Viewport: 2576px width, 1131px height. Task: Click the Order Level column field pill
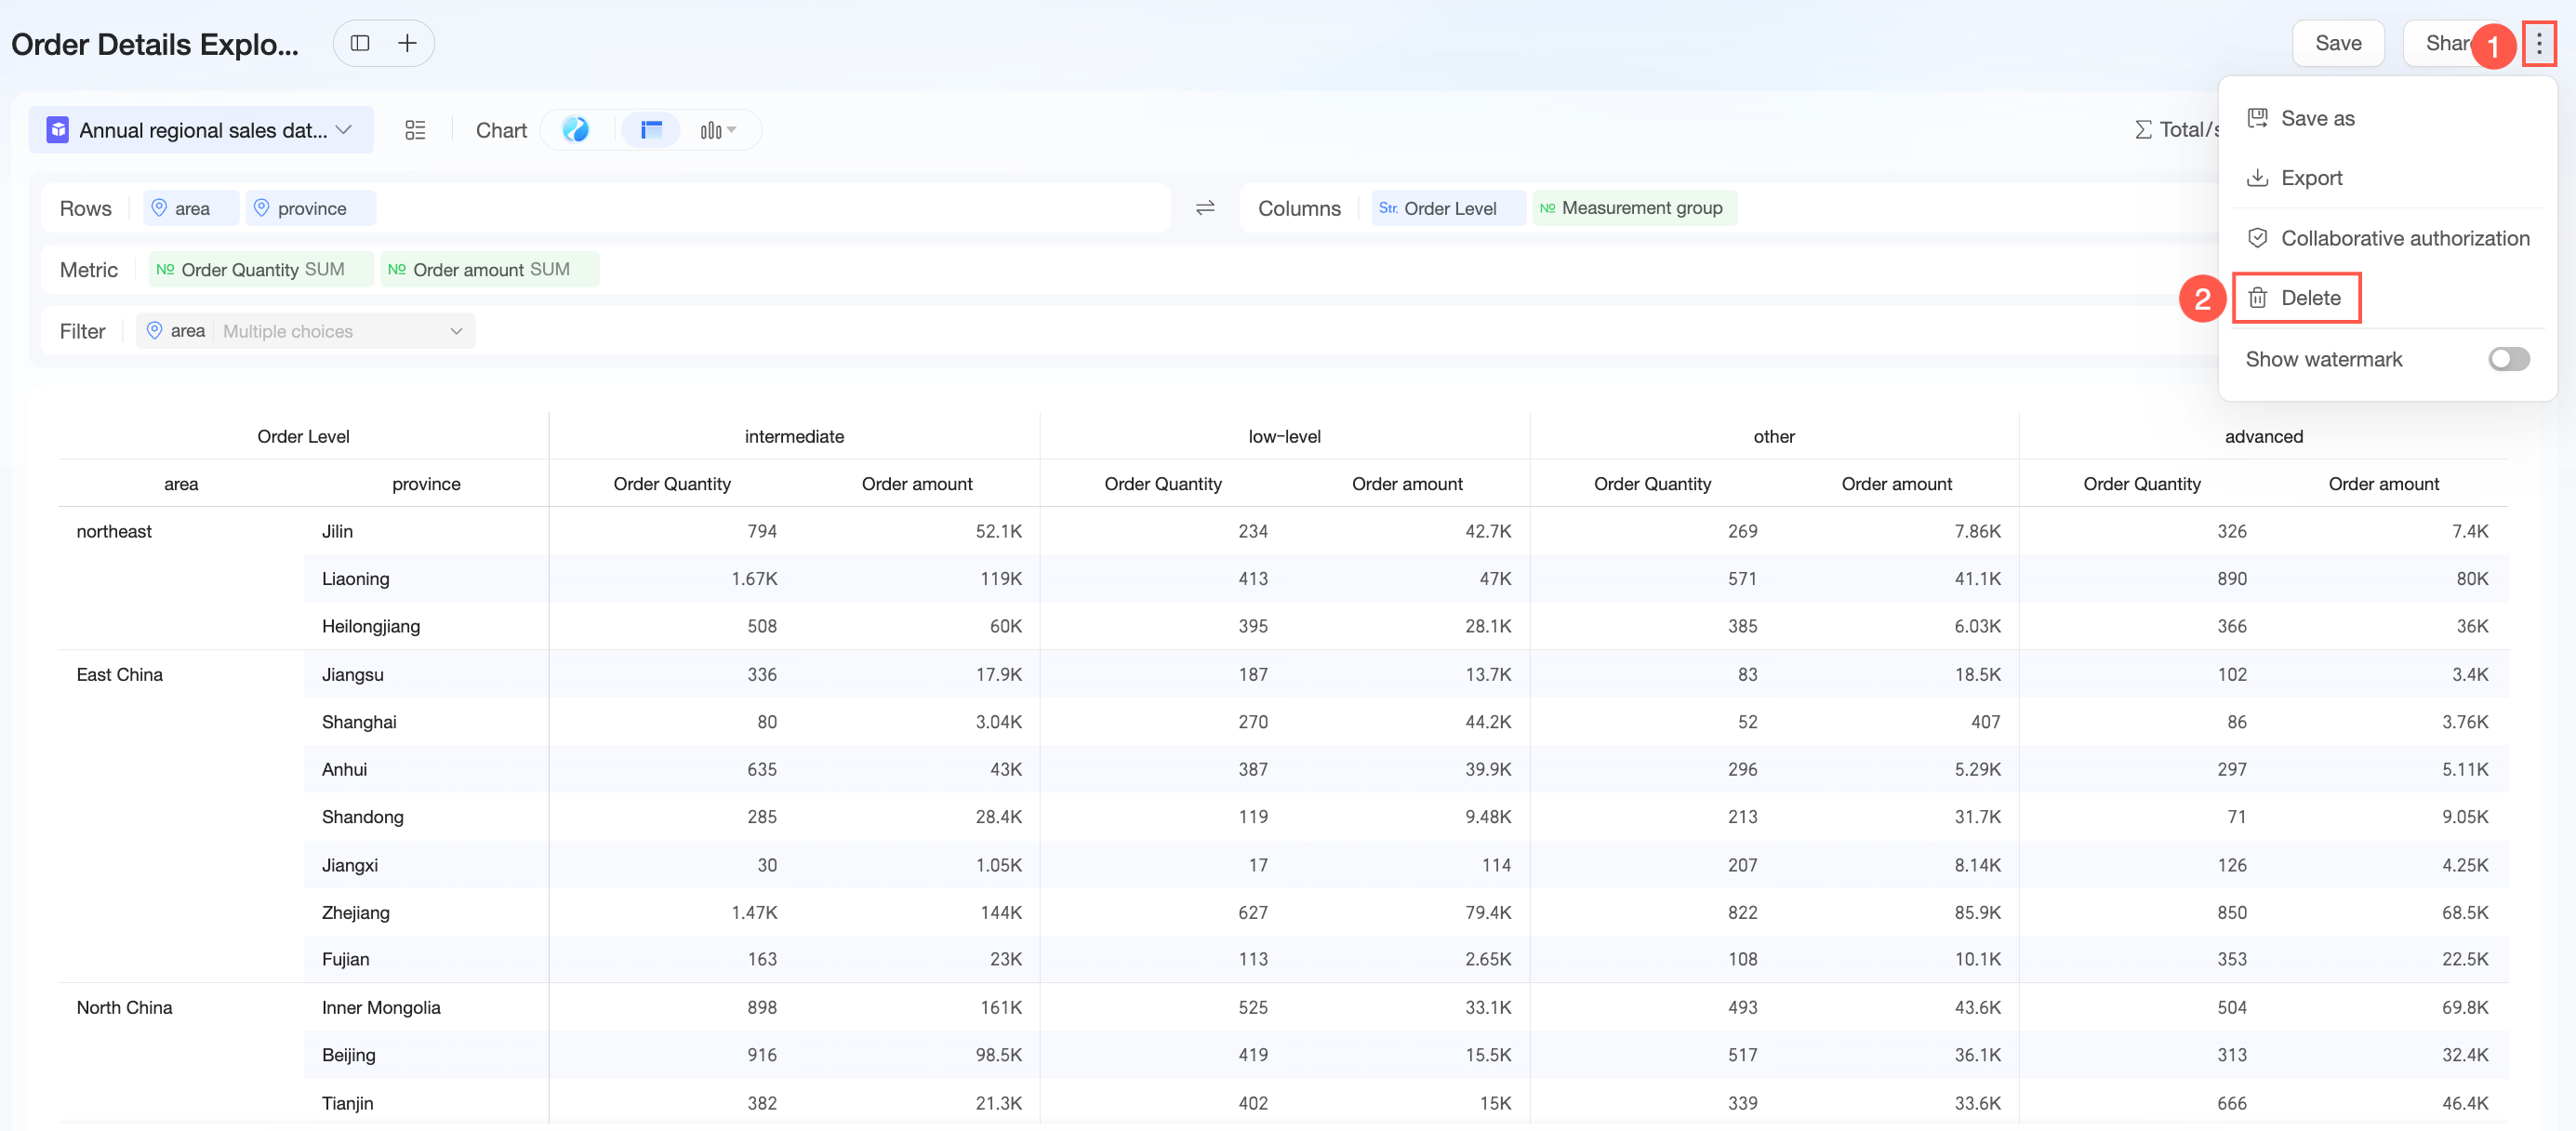[1447, 208]
